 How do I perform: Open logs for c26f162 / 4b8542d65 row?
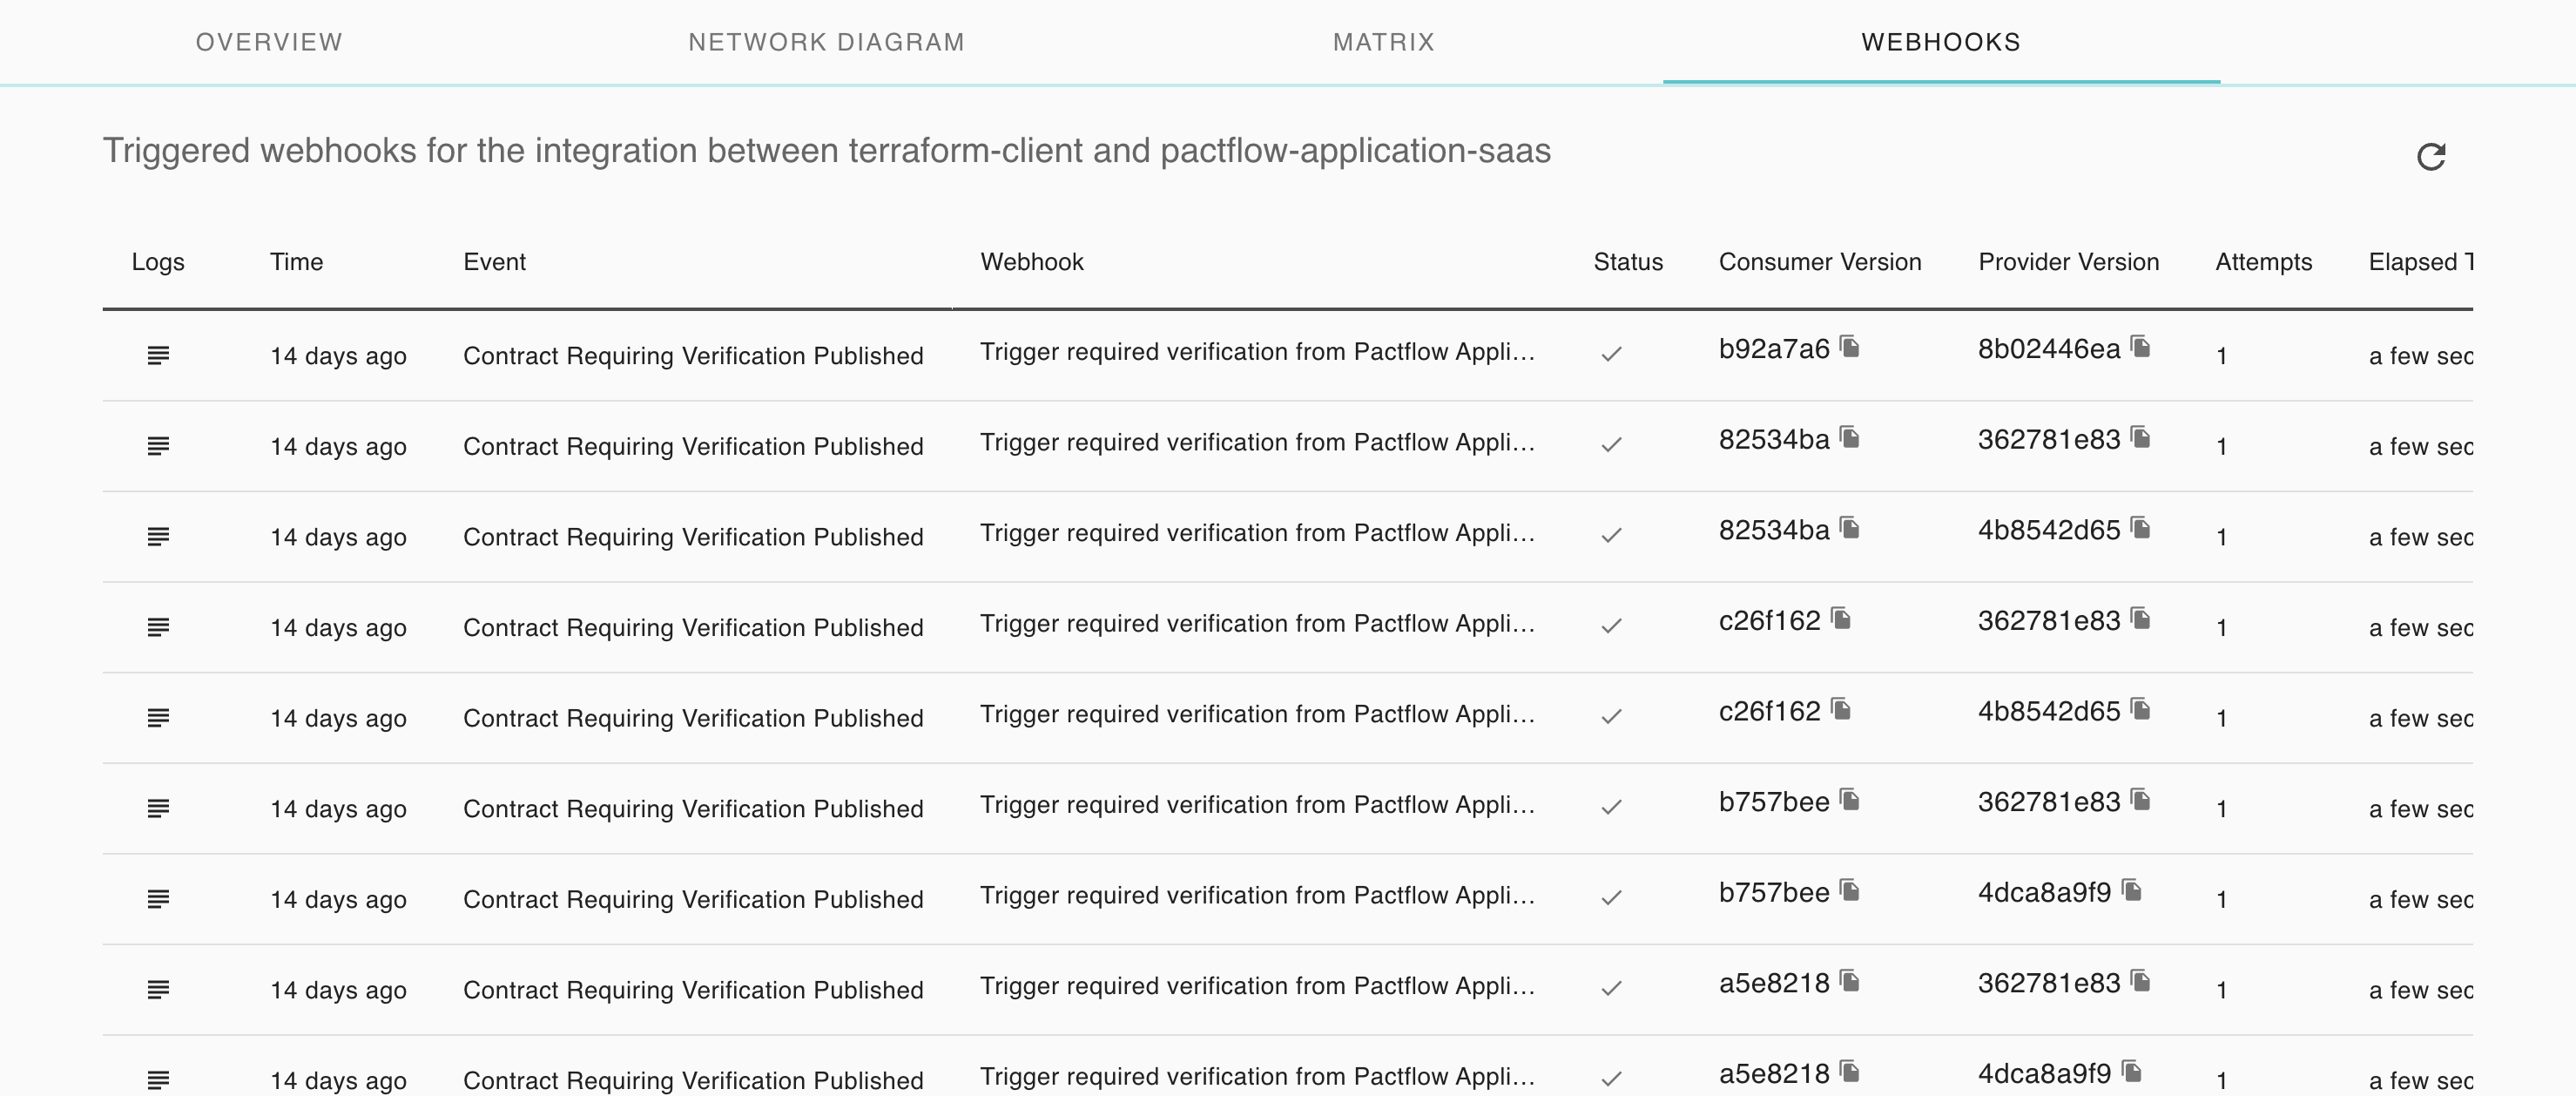click(x=158, y=718)
